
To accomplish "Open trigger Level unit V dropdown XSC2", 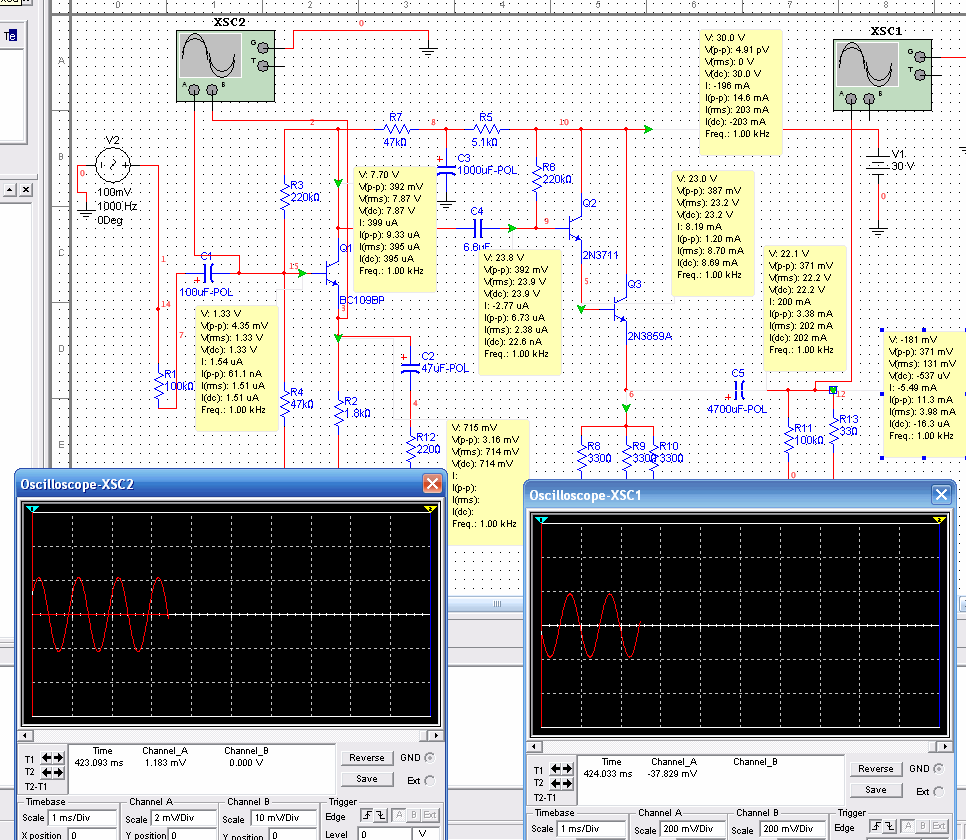I will point(426,834).
